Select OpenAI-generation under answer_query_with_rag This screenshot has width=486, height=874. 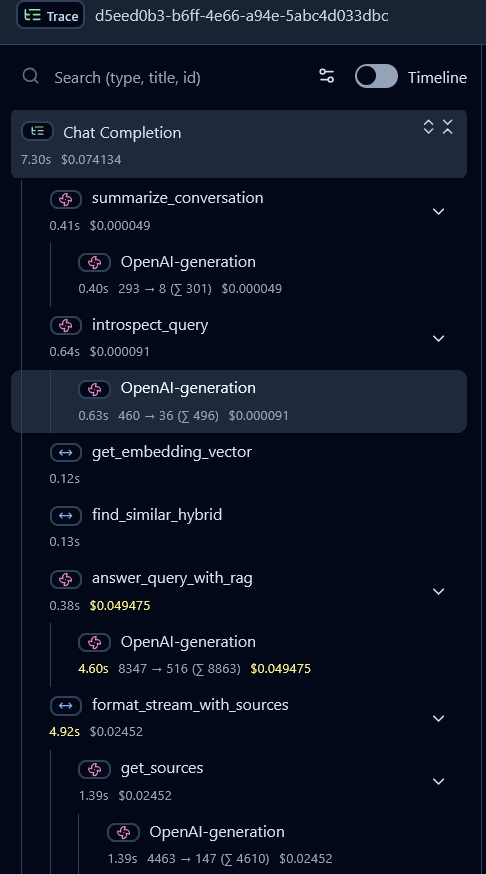(x=258, y=655)
